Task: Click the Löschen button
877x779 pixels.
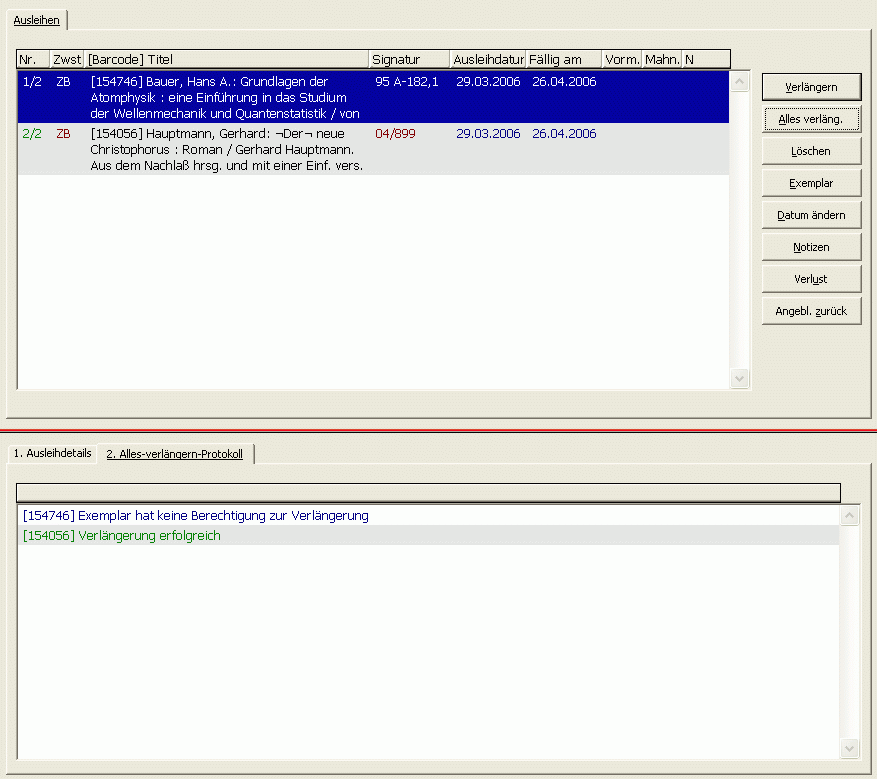Action: (x=811, y=151)
